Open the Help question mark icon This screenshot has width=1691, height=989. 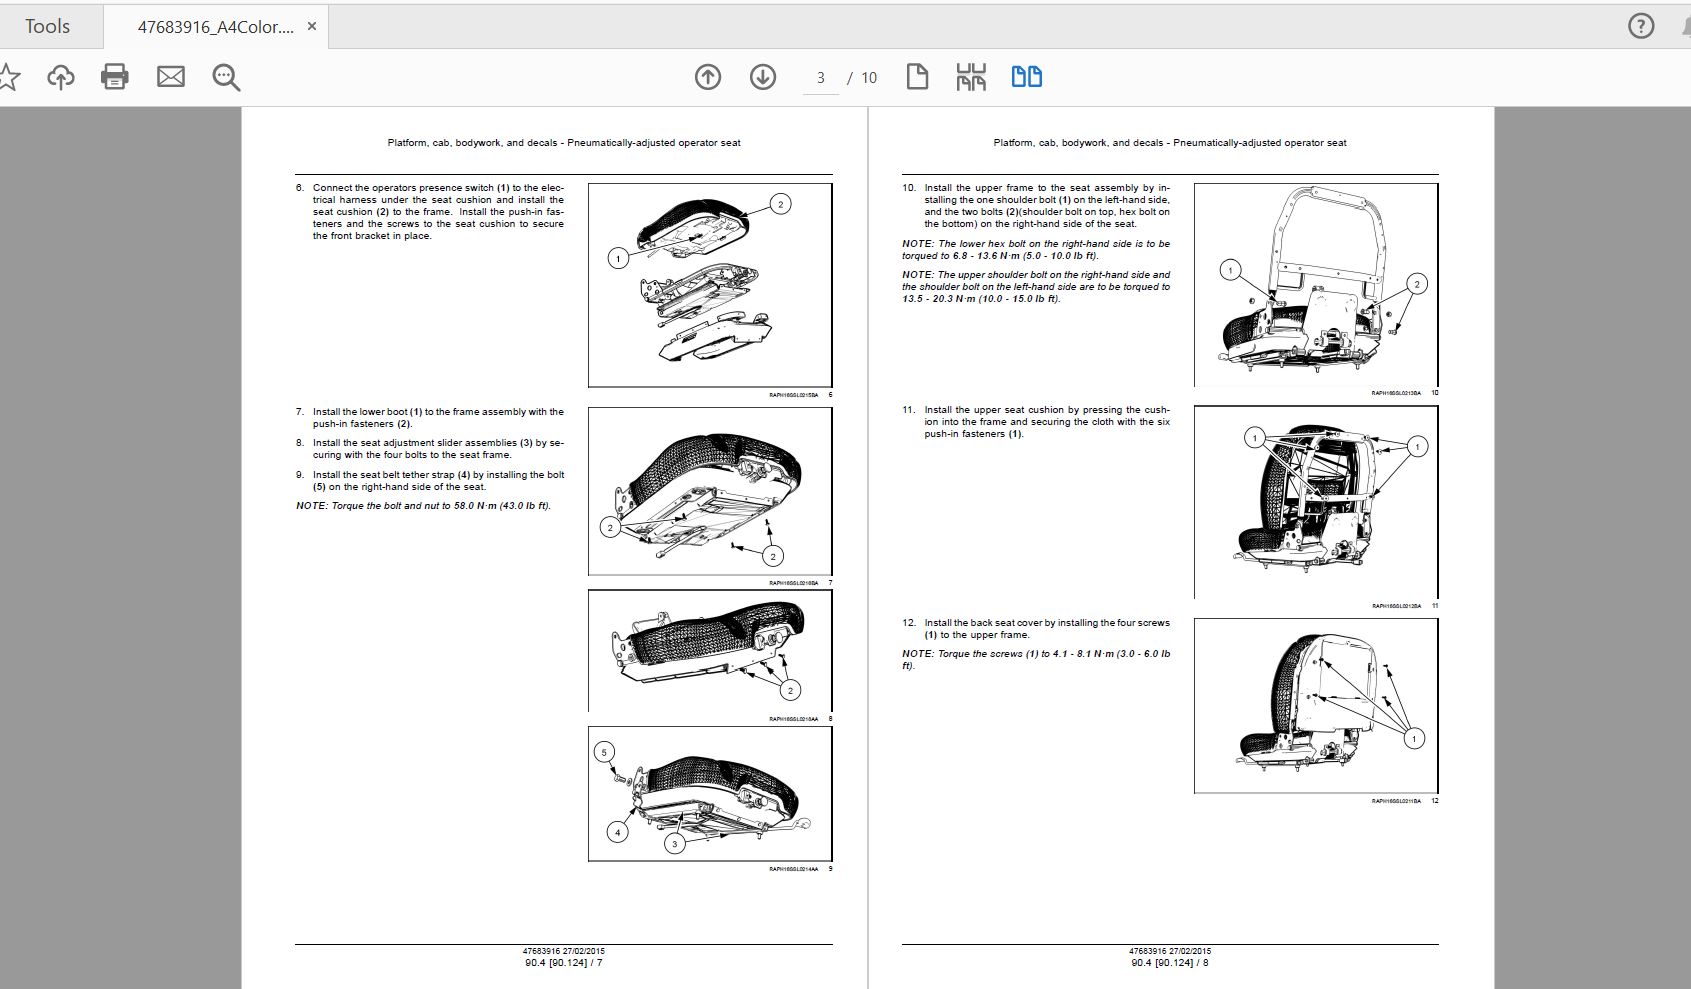click(x=1641, y=26)
